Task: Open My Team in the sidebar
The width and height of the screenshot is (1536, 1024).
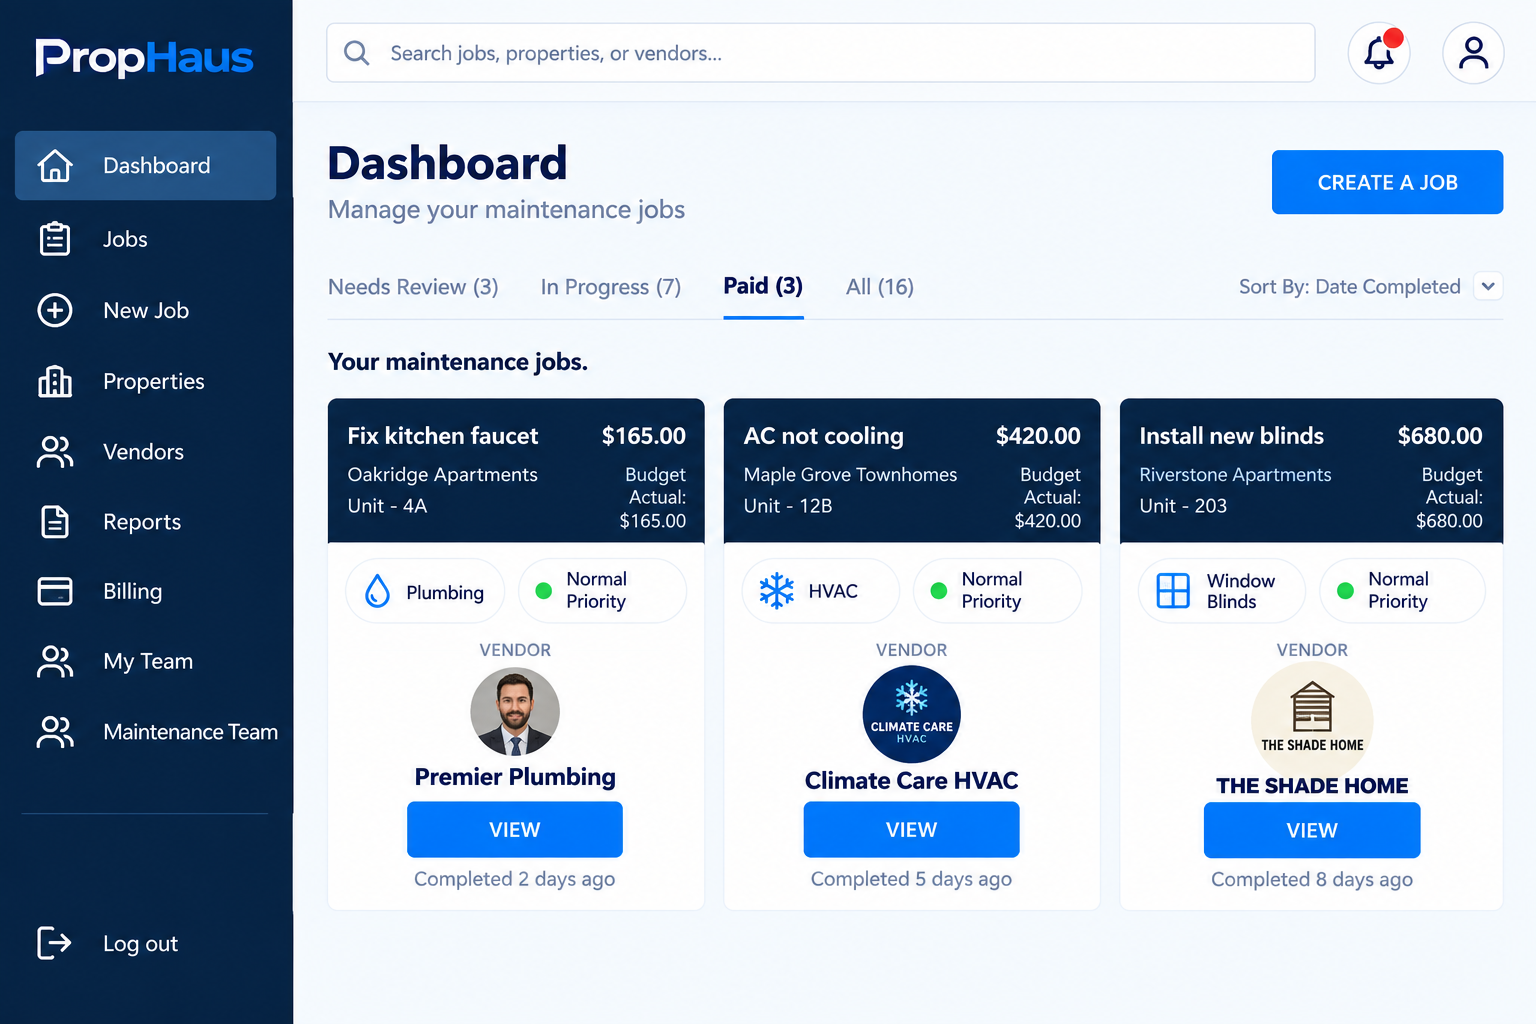Action: 146,661
